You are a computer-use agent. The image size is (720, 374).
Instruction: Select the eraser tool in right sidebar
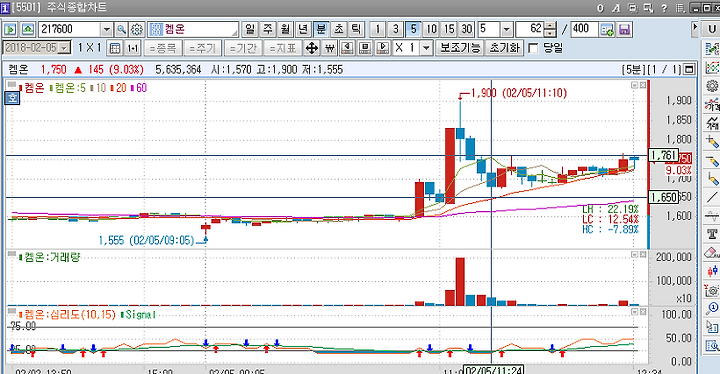tap(712, 252)
